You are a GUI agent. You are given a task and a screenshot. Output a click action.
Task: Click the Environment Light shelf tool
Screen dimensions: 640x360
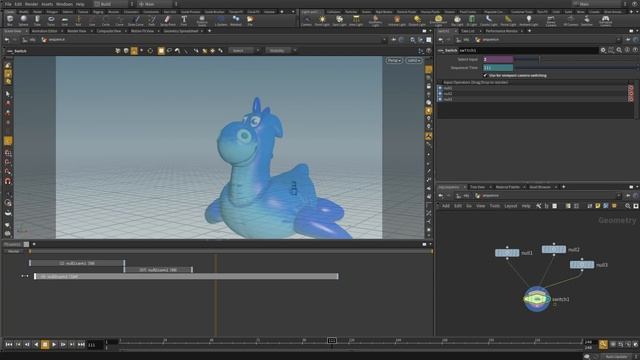pyautogui.click(x=438, y=20)
